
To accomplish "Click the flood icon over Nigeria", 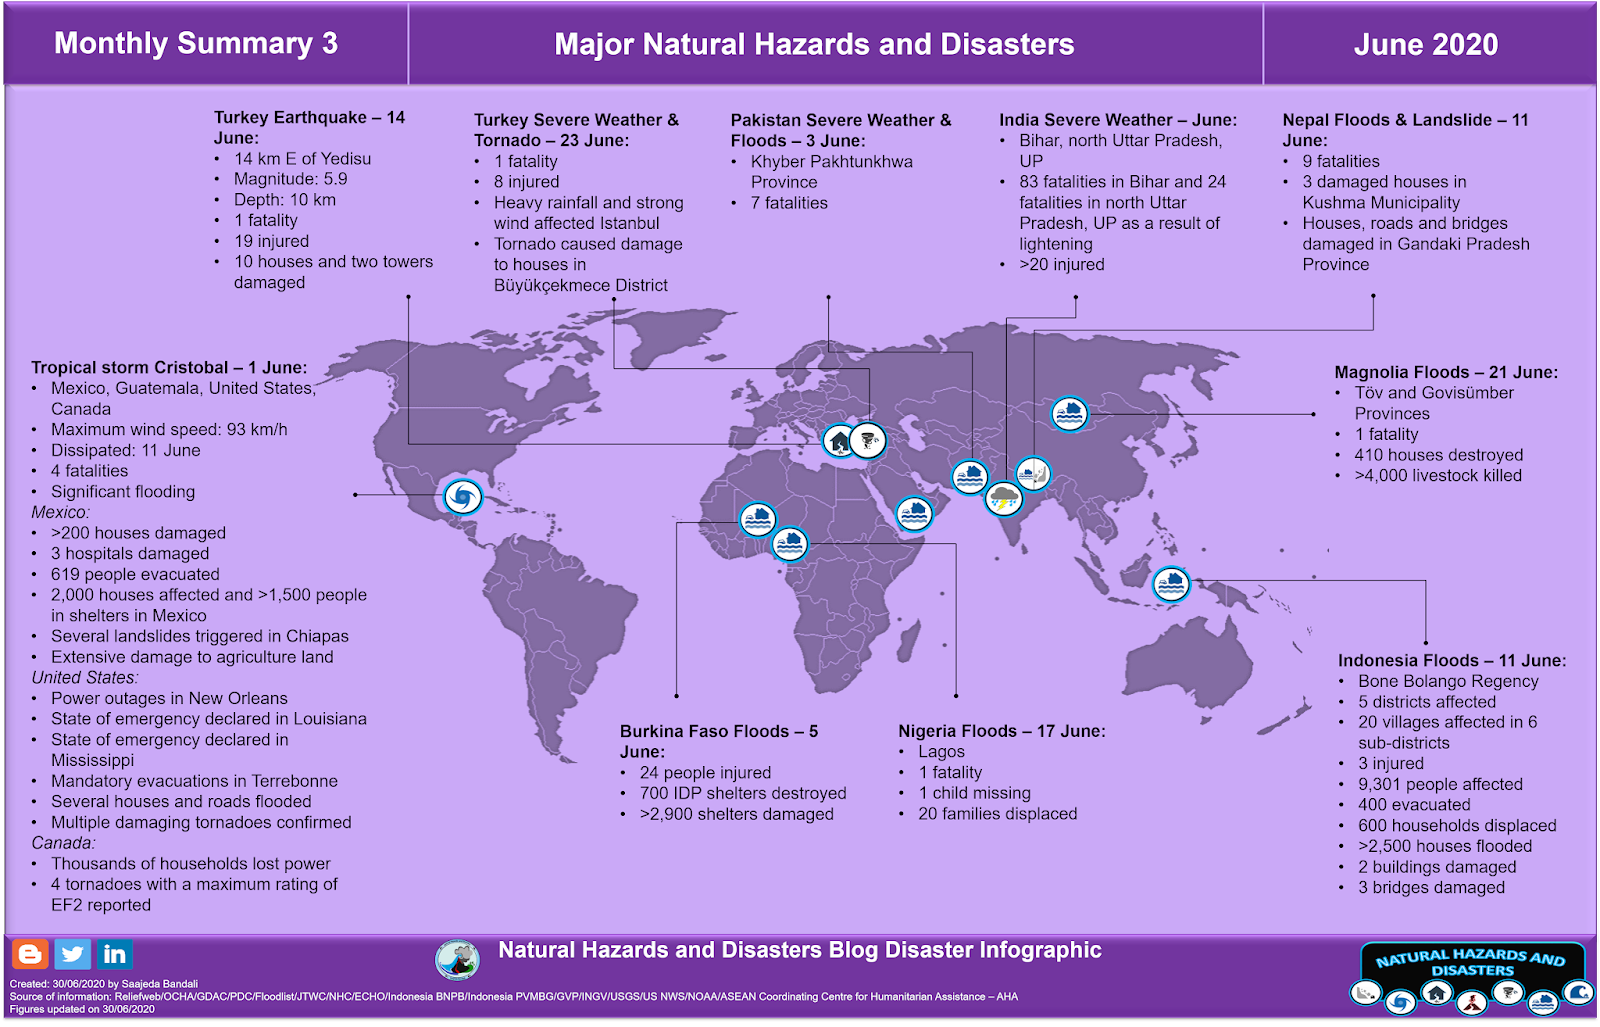I will [790, 546].
